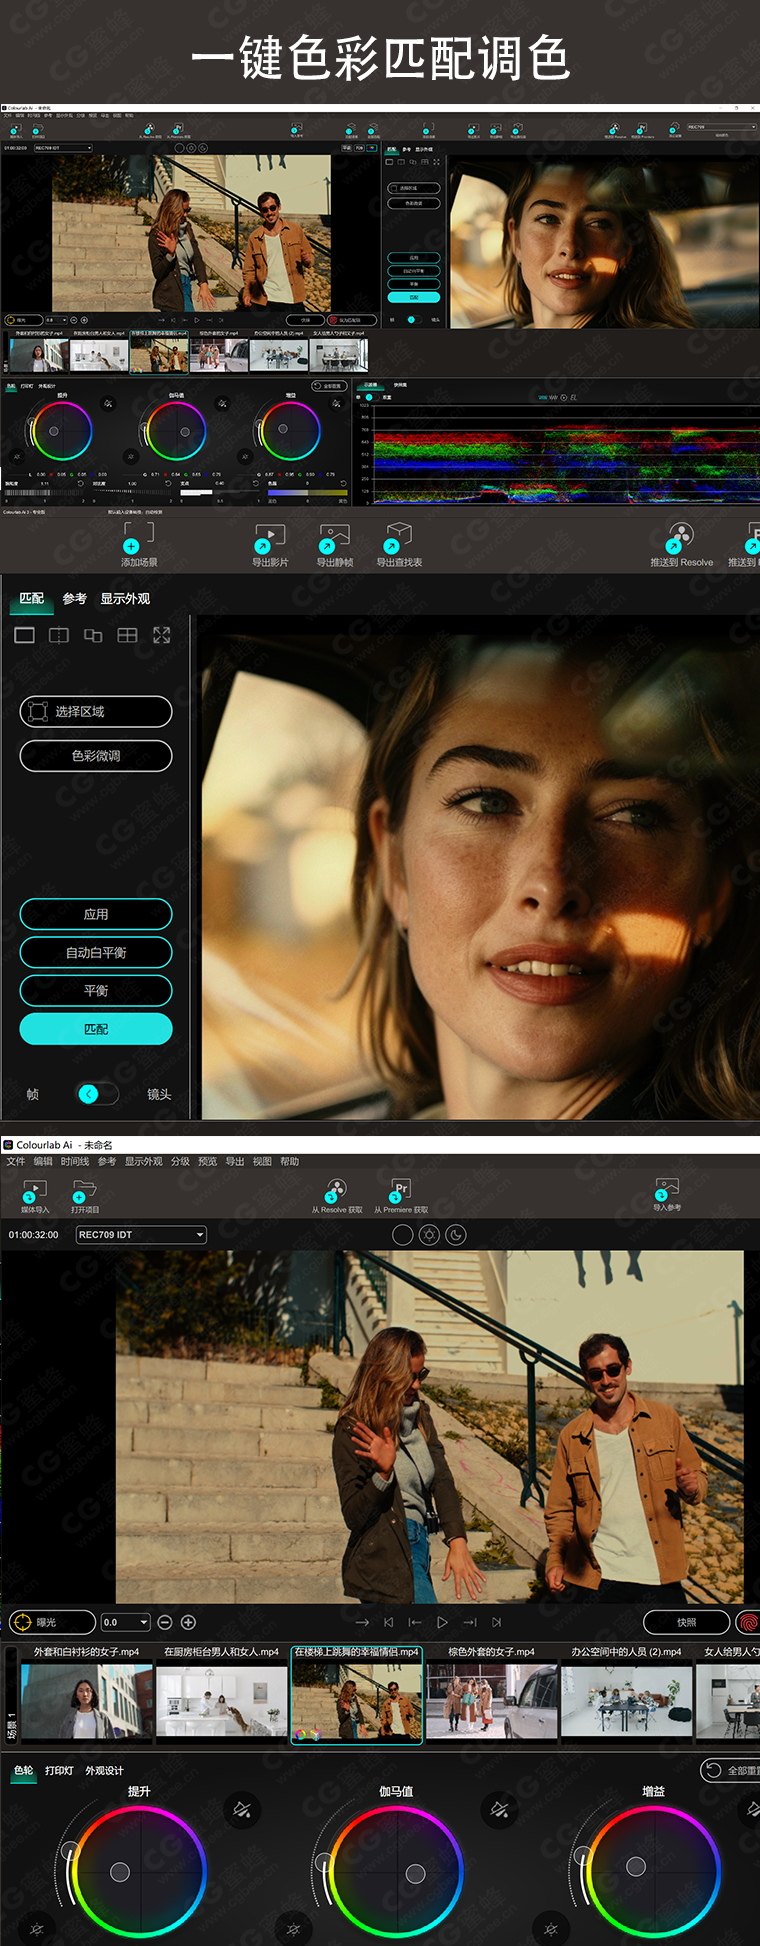Toggle bypass icon beside the 伽马值 wheel
Viewport: 760px width, 1946px height.
coord(500,1808)
